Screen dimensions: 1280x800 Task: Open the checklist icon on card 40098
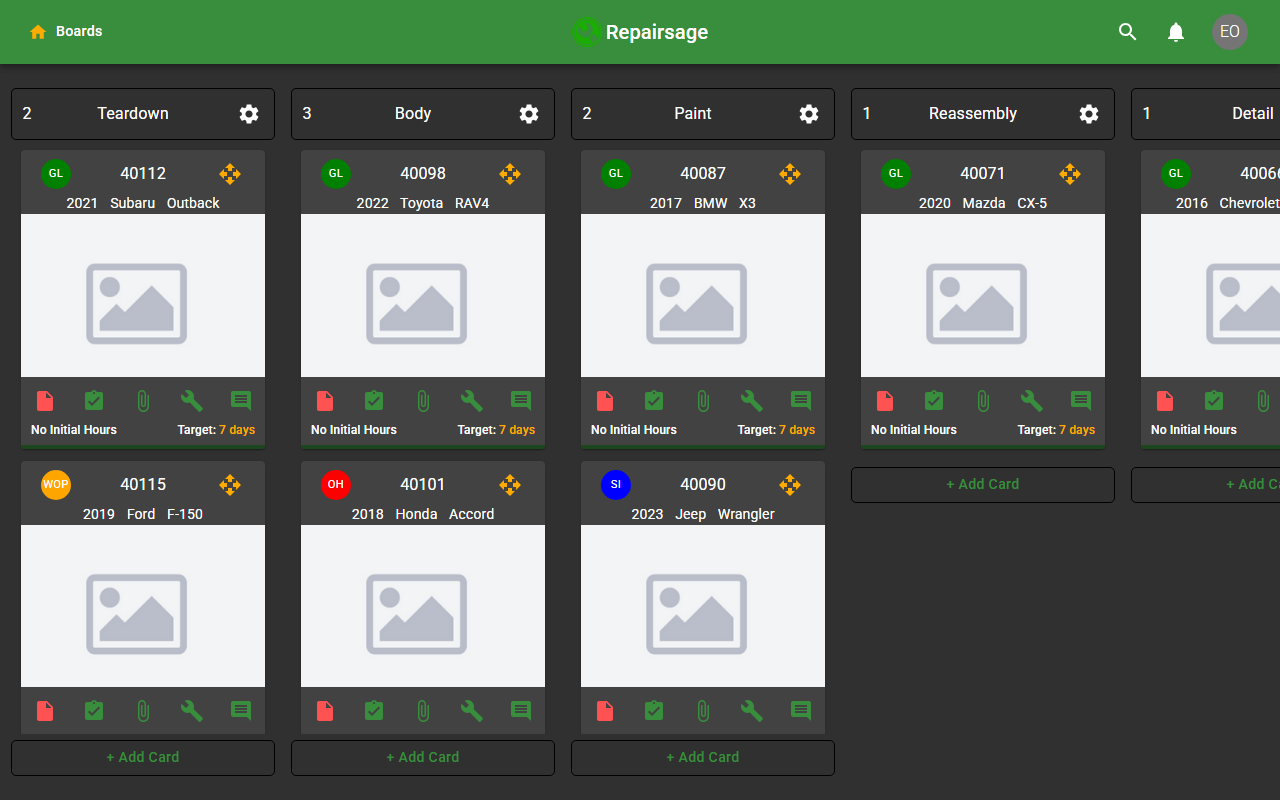pos(374,401)
